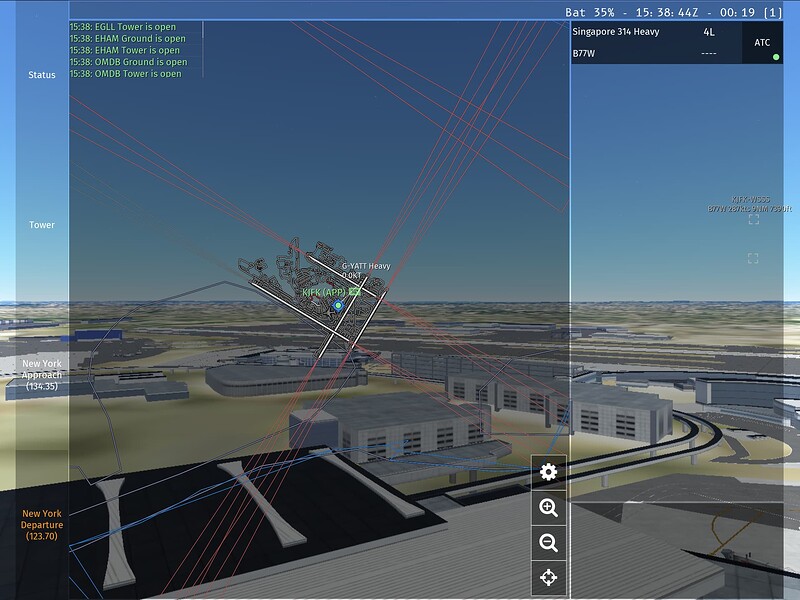Viewport: 800px width, 600px height.
Task: Select the KJFK airport blue marker
Action: (338, 306)
